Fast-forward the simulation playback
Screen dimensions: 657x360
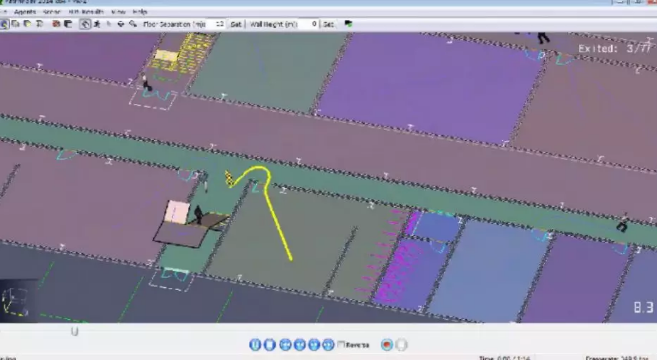(x=314, y=344)
